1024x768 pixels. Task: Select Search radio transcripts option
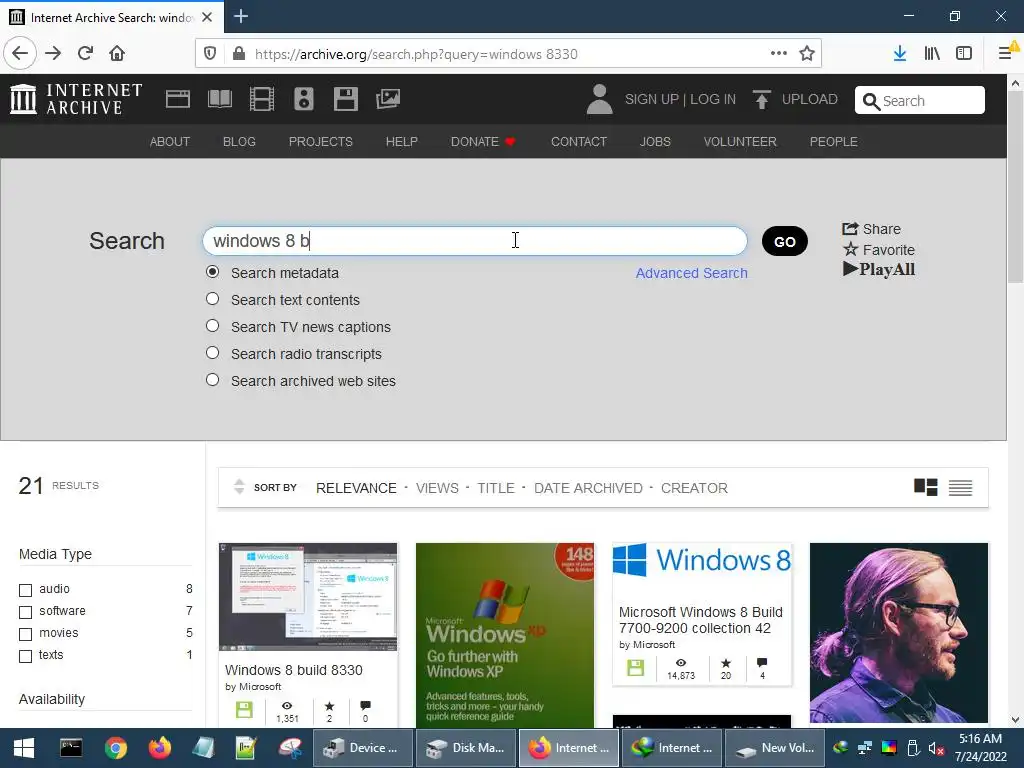coord(212,353)
